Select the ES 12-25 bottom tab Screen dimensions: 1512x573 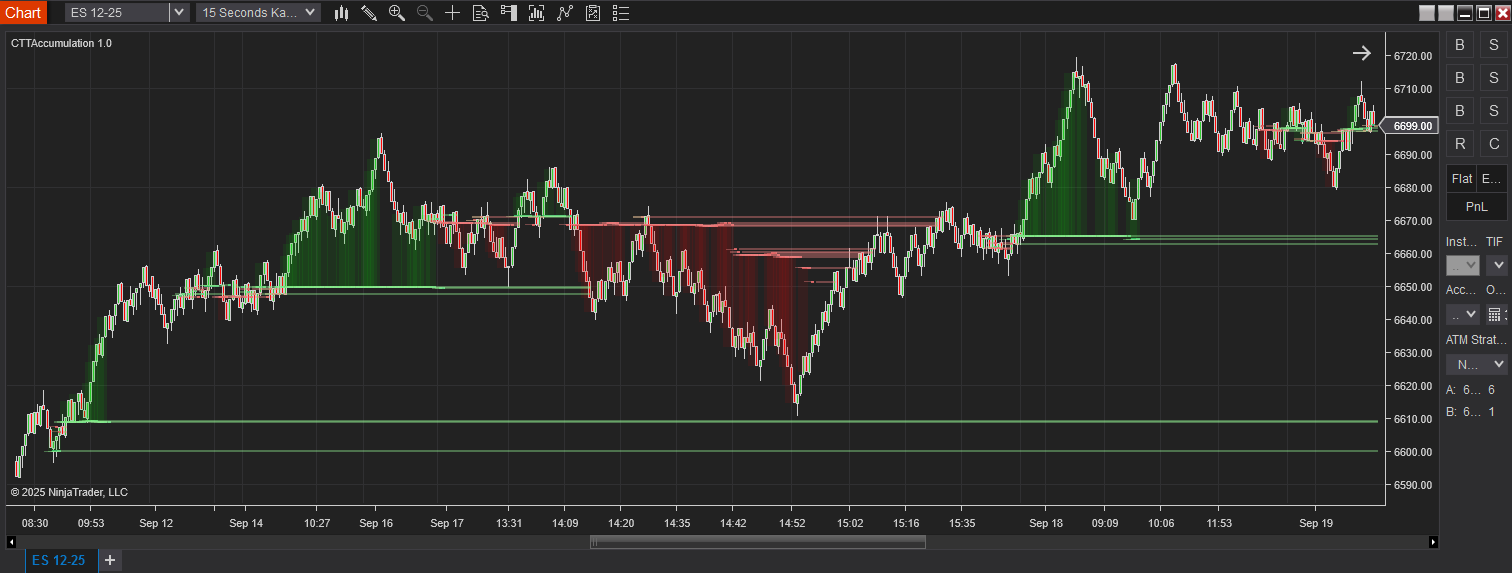(58, 560)
